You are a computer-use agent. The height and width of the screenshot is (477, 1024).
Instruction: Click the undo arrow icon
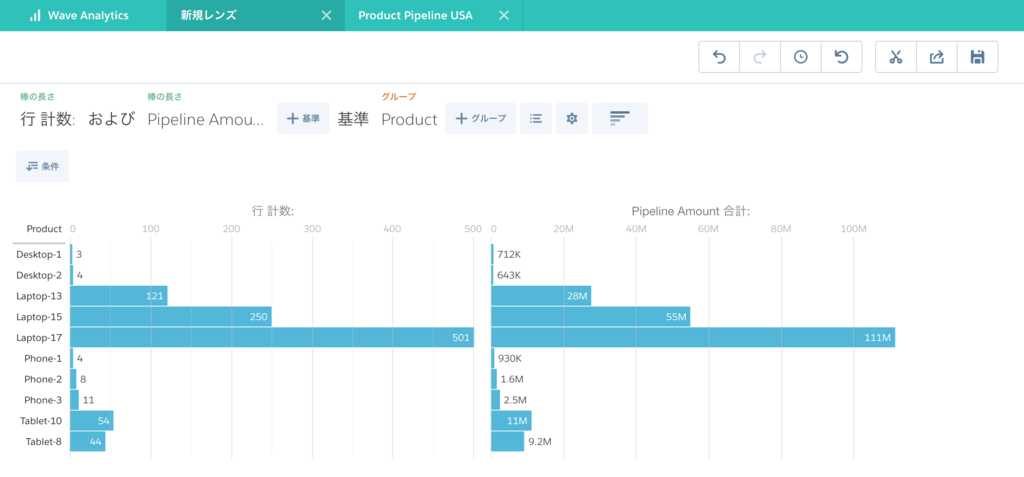718,57
